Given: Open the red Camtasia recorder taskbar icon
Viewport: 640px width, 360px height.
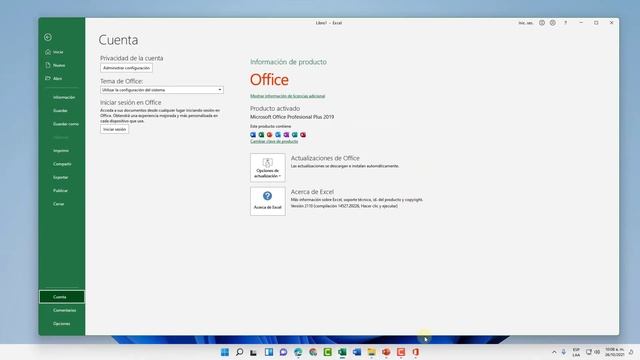Looking at the screenshot, I should pos(401,352).
